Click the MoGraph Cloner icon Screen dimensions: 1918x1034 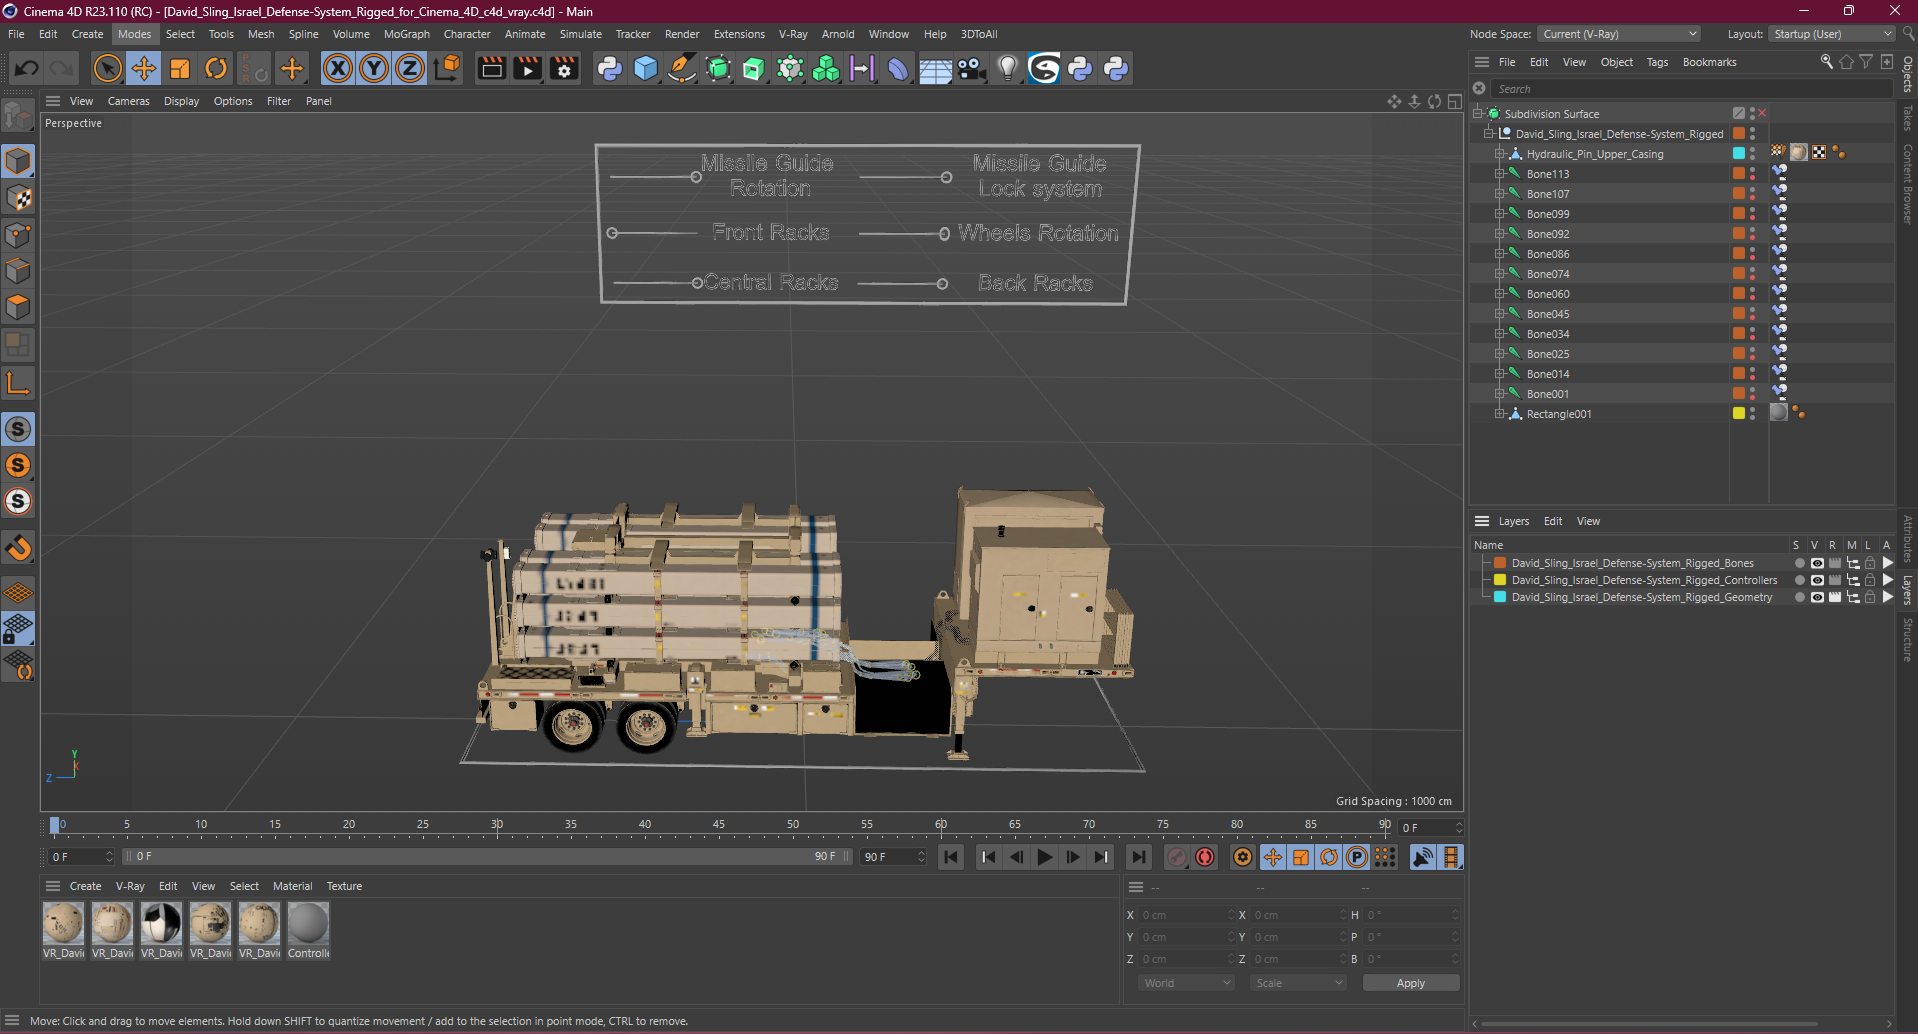pyautogui.click(x=826, y=68)
